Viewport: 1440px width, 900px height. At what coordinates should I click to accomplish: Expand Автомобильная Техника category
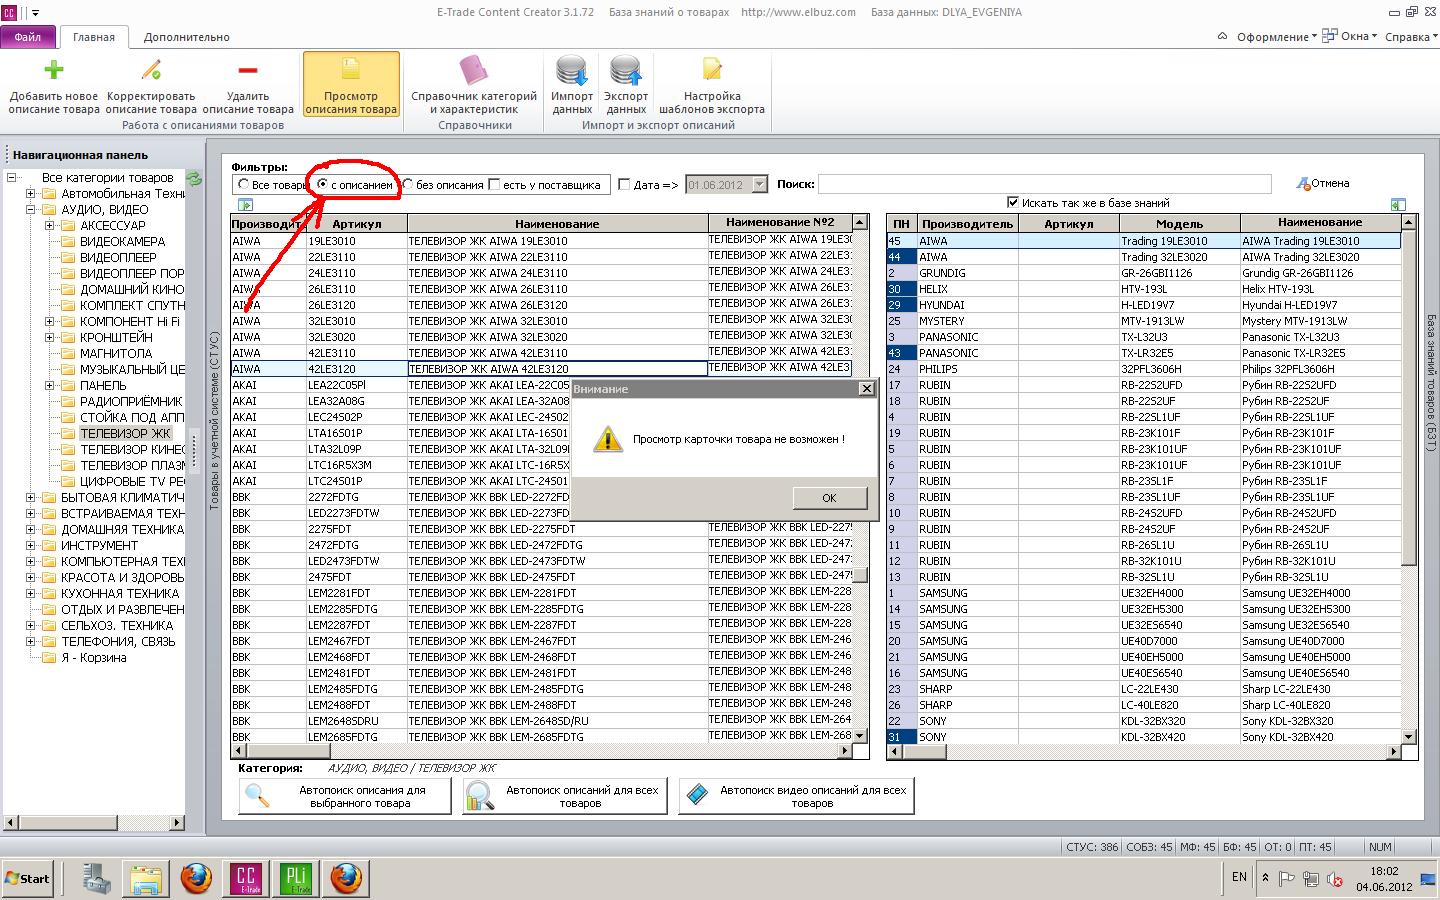click(30, 194)
